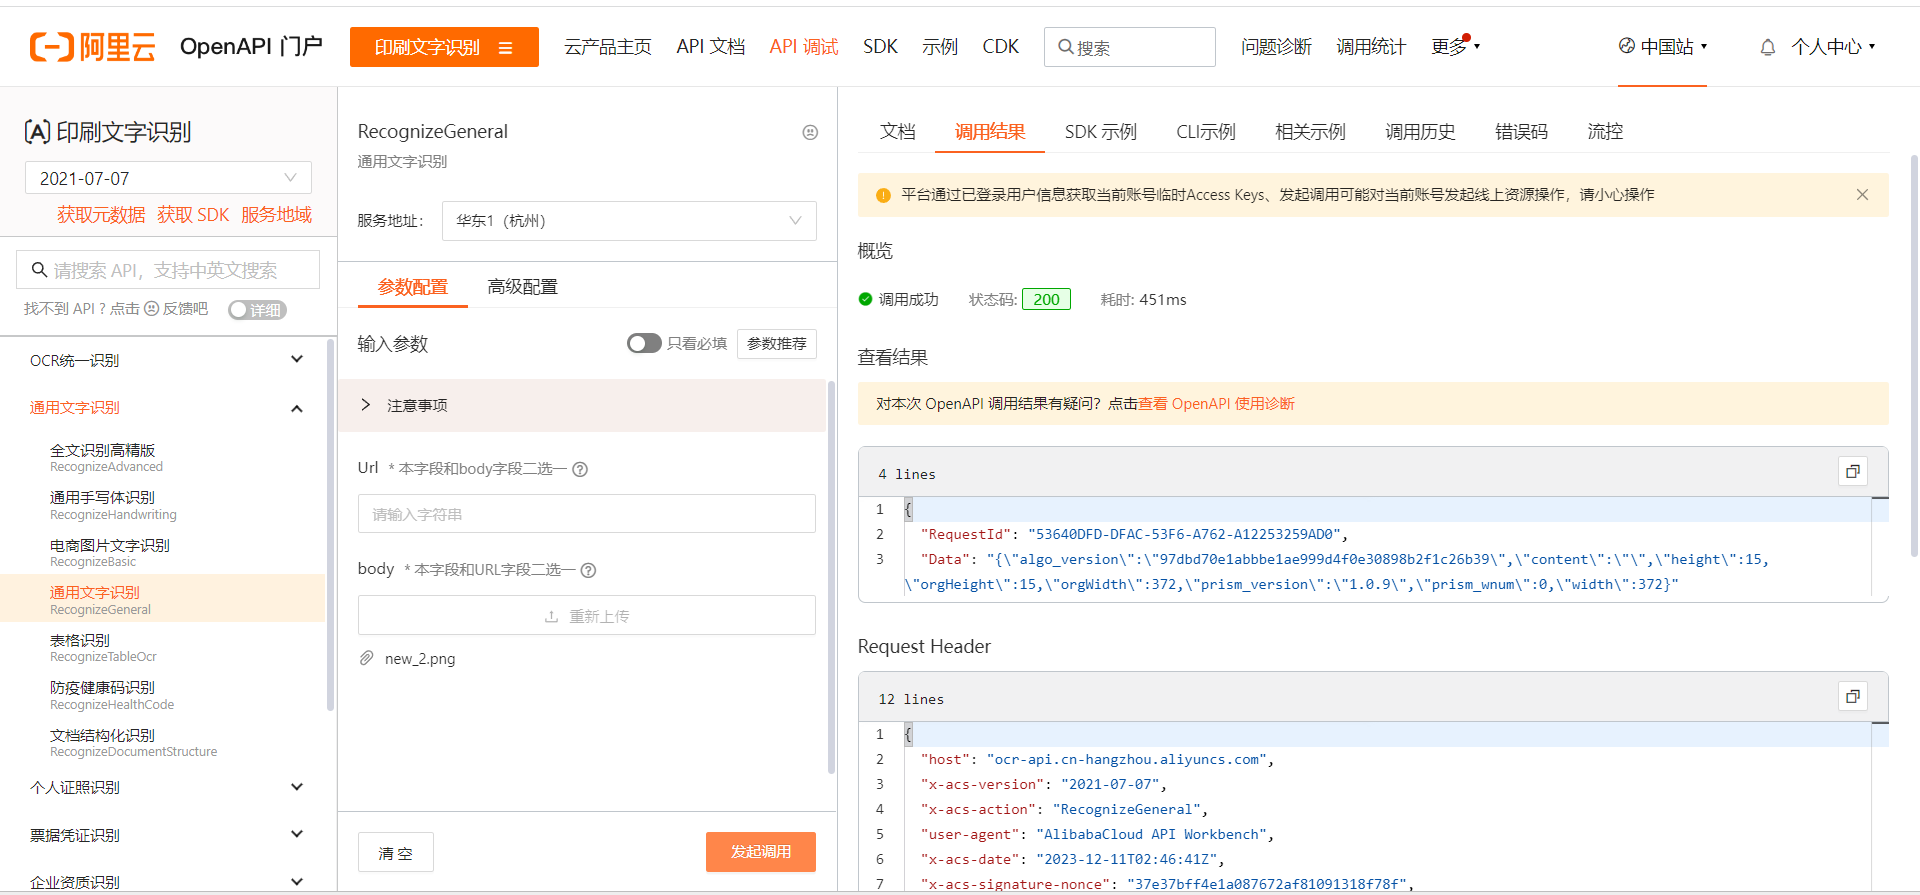1920x895 pixels.
Task: Open the 流控 tab
Action: (1605, 132)
